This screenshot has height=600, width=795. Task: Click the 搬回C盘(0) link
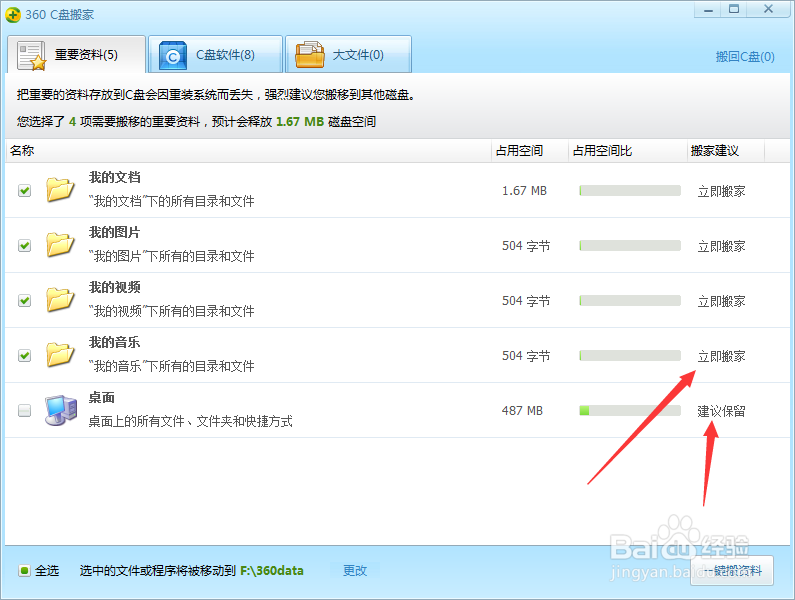click(745, 57)
